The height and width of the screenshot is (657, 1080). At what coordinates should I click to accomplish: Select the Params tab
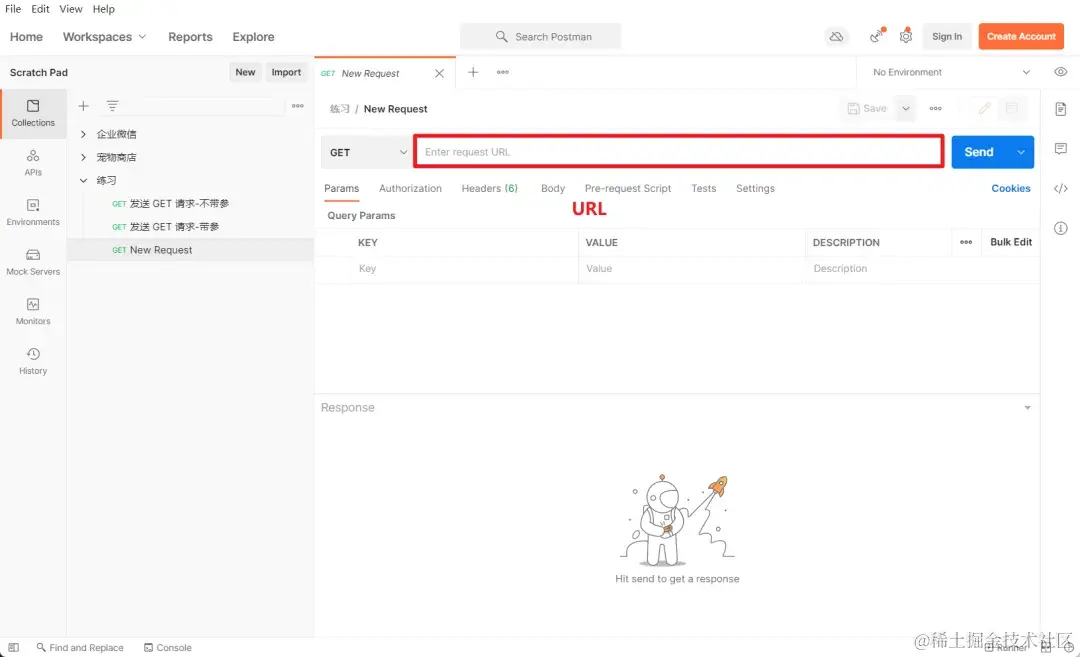click(x=342, y=188)
